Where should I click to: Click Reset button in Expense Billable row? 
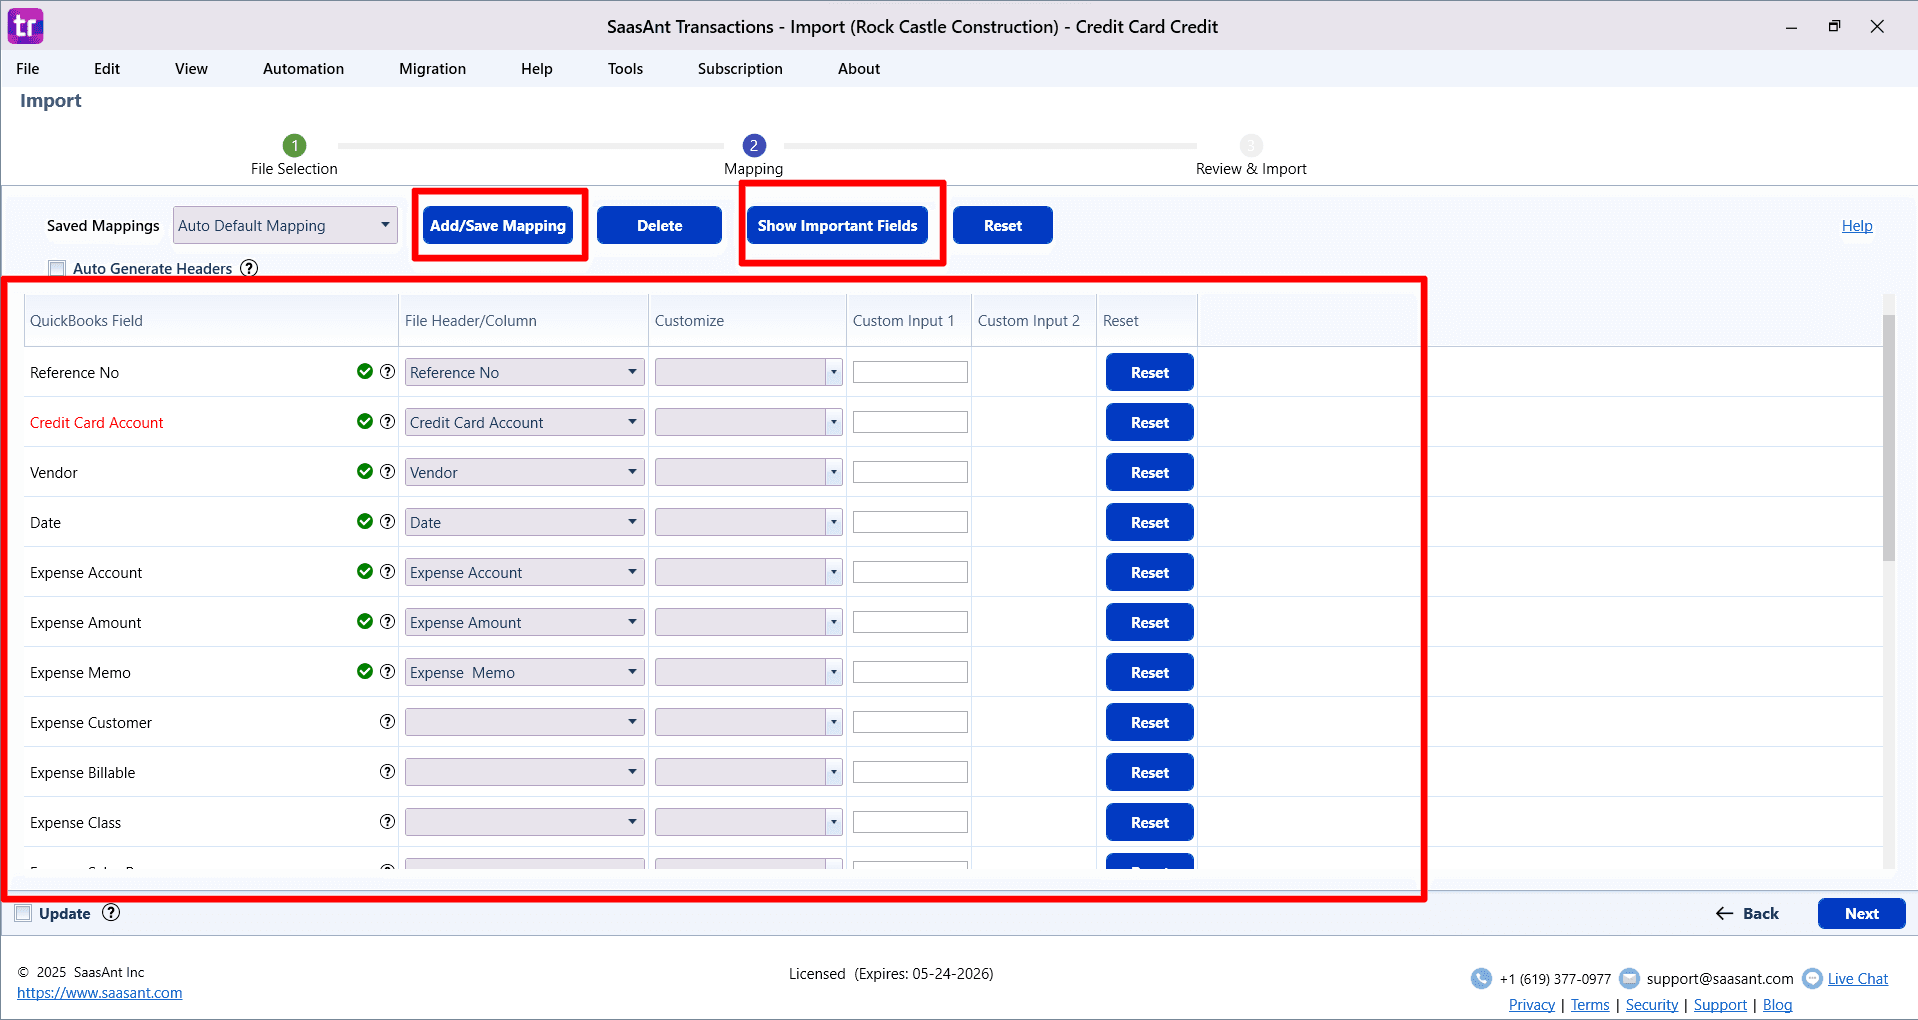[1150, 772]
